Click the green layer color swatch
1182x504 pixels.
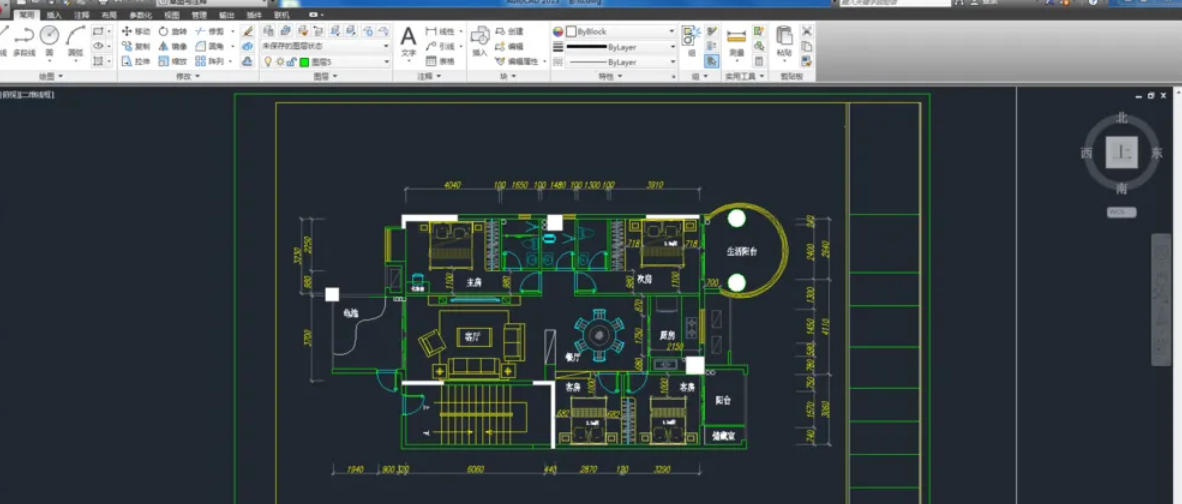point(304,62)
